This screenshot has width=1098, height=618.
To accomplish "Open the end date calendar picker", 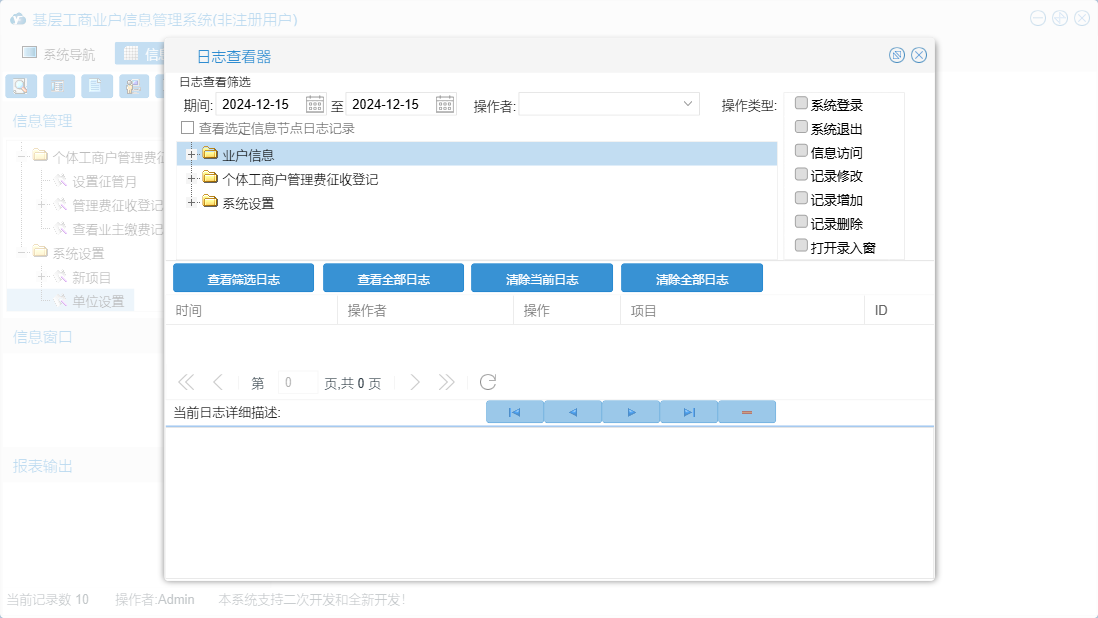I will (445, 104).
